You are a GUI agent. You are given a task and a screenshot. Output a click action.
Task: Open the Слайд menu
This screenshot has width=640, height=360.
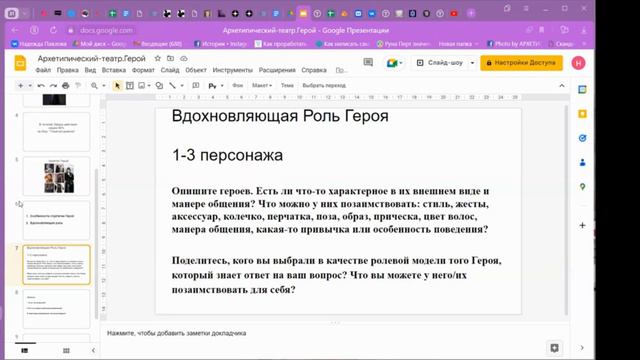click(x=170, y=70)
